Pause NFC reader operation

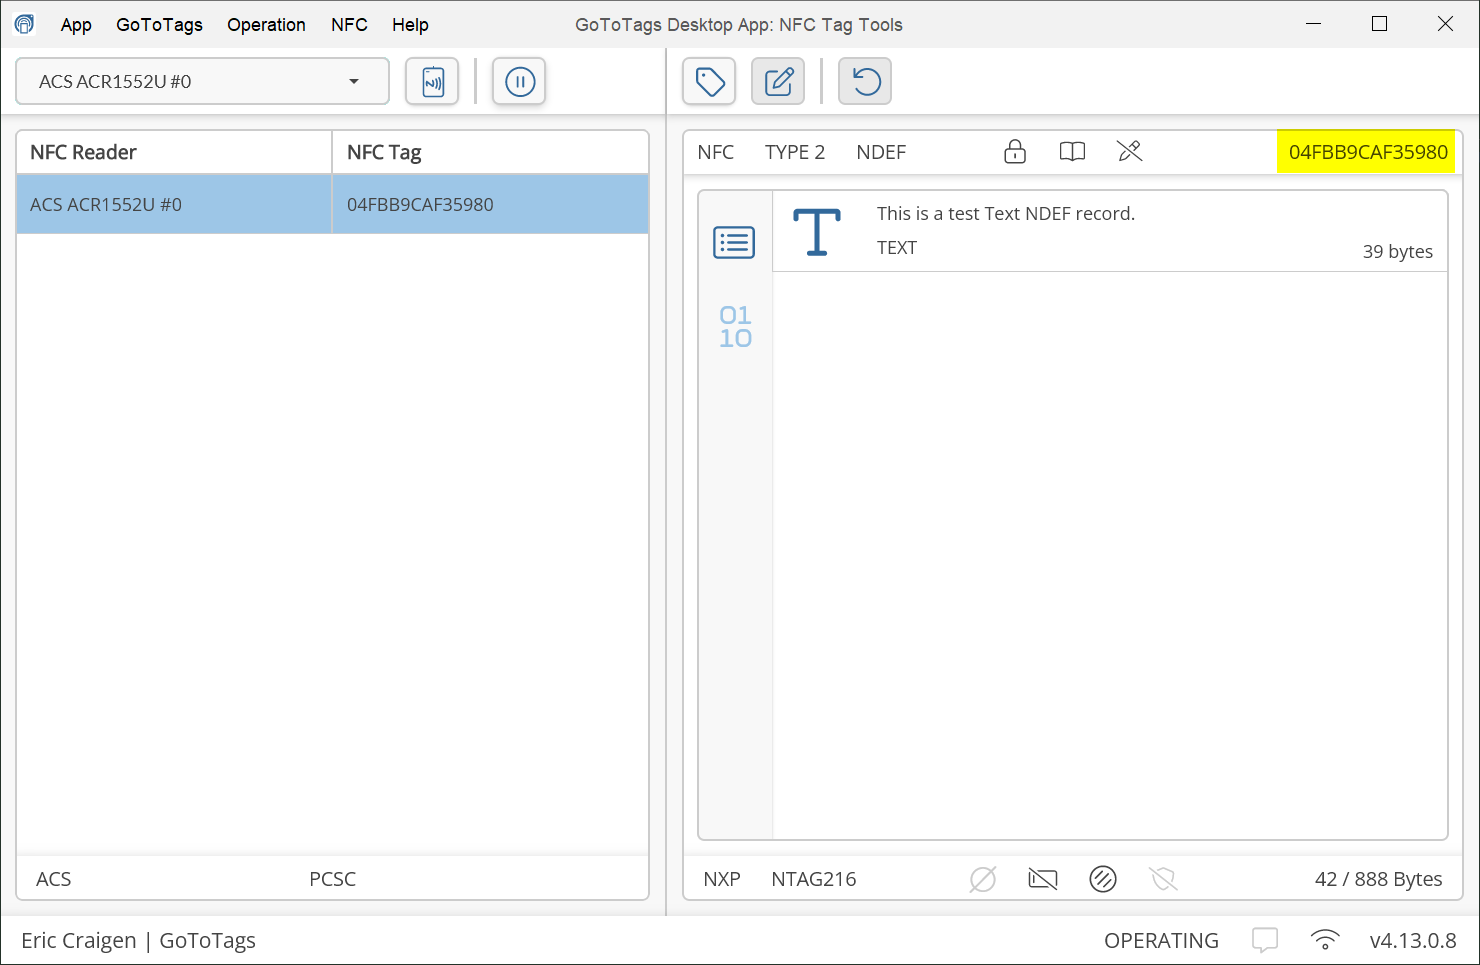[x=519, y=82]
